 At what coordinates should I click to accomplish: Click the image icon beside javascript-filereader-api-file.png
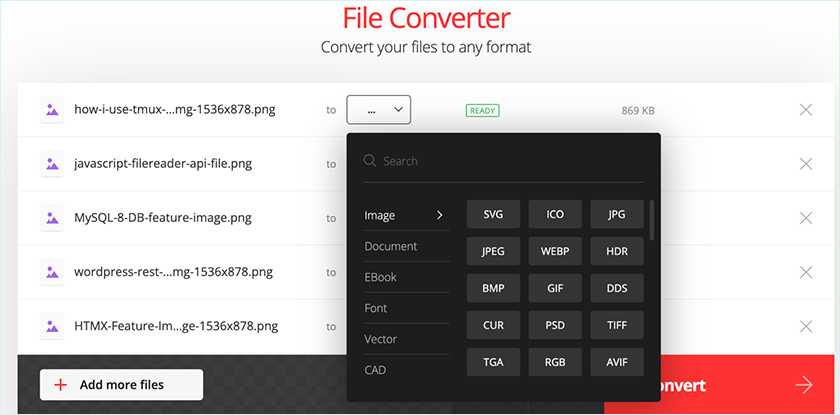(x=52, y=164)
